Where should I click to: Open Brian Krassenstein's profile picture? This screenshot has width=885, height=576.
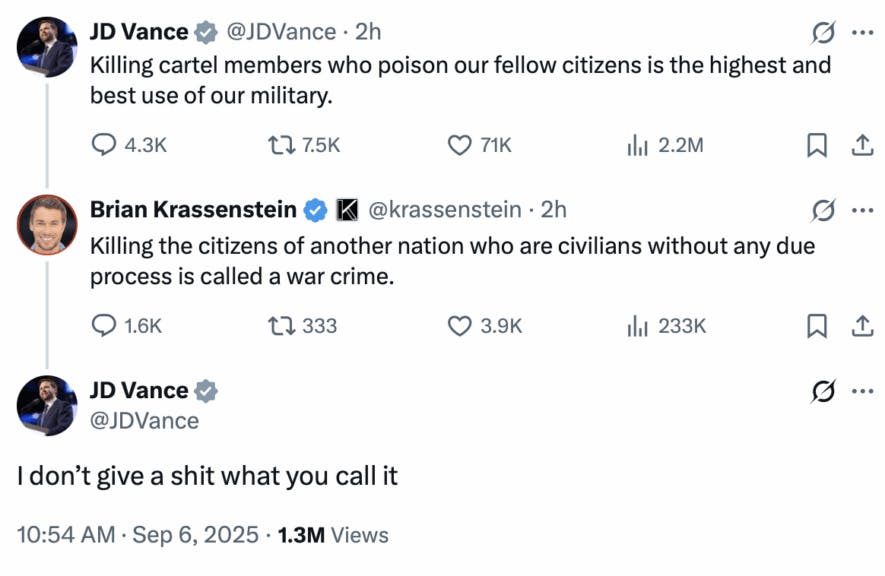[47, 225]
